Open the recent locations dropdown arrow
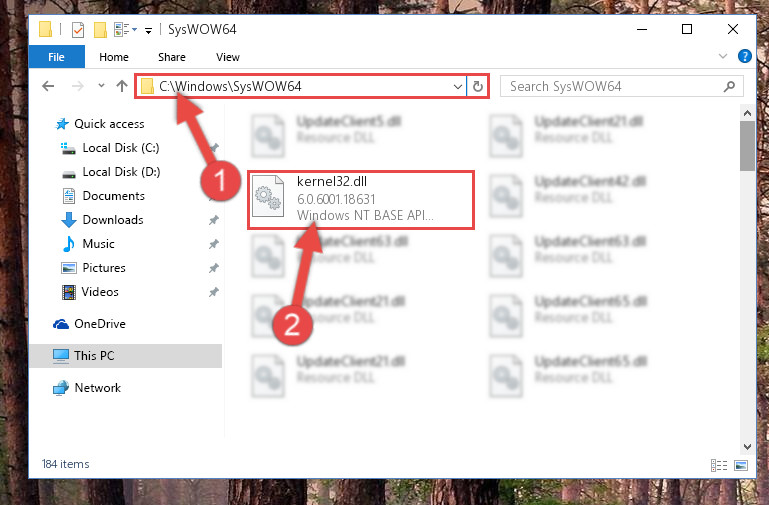The image size is (769, 505). 101,86
